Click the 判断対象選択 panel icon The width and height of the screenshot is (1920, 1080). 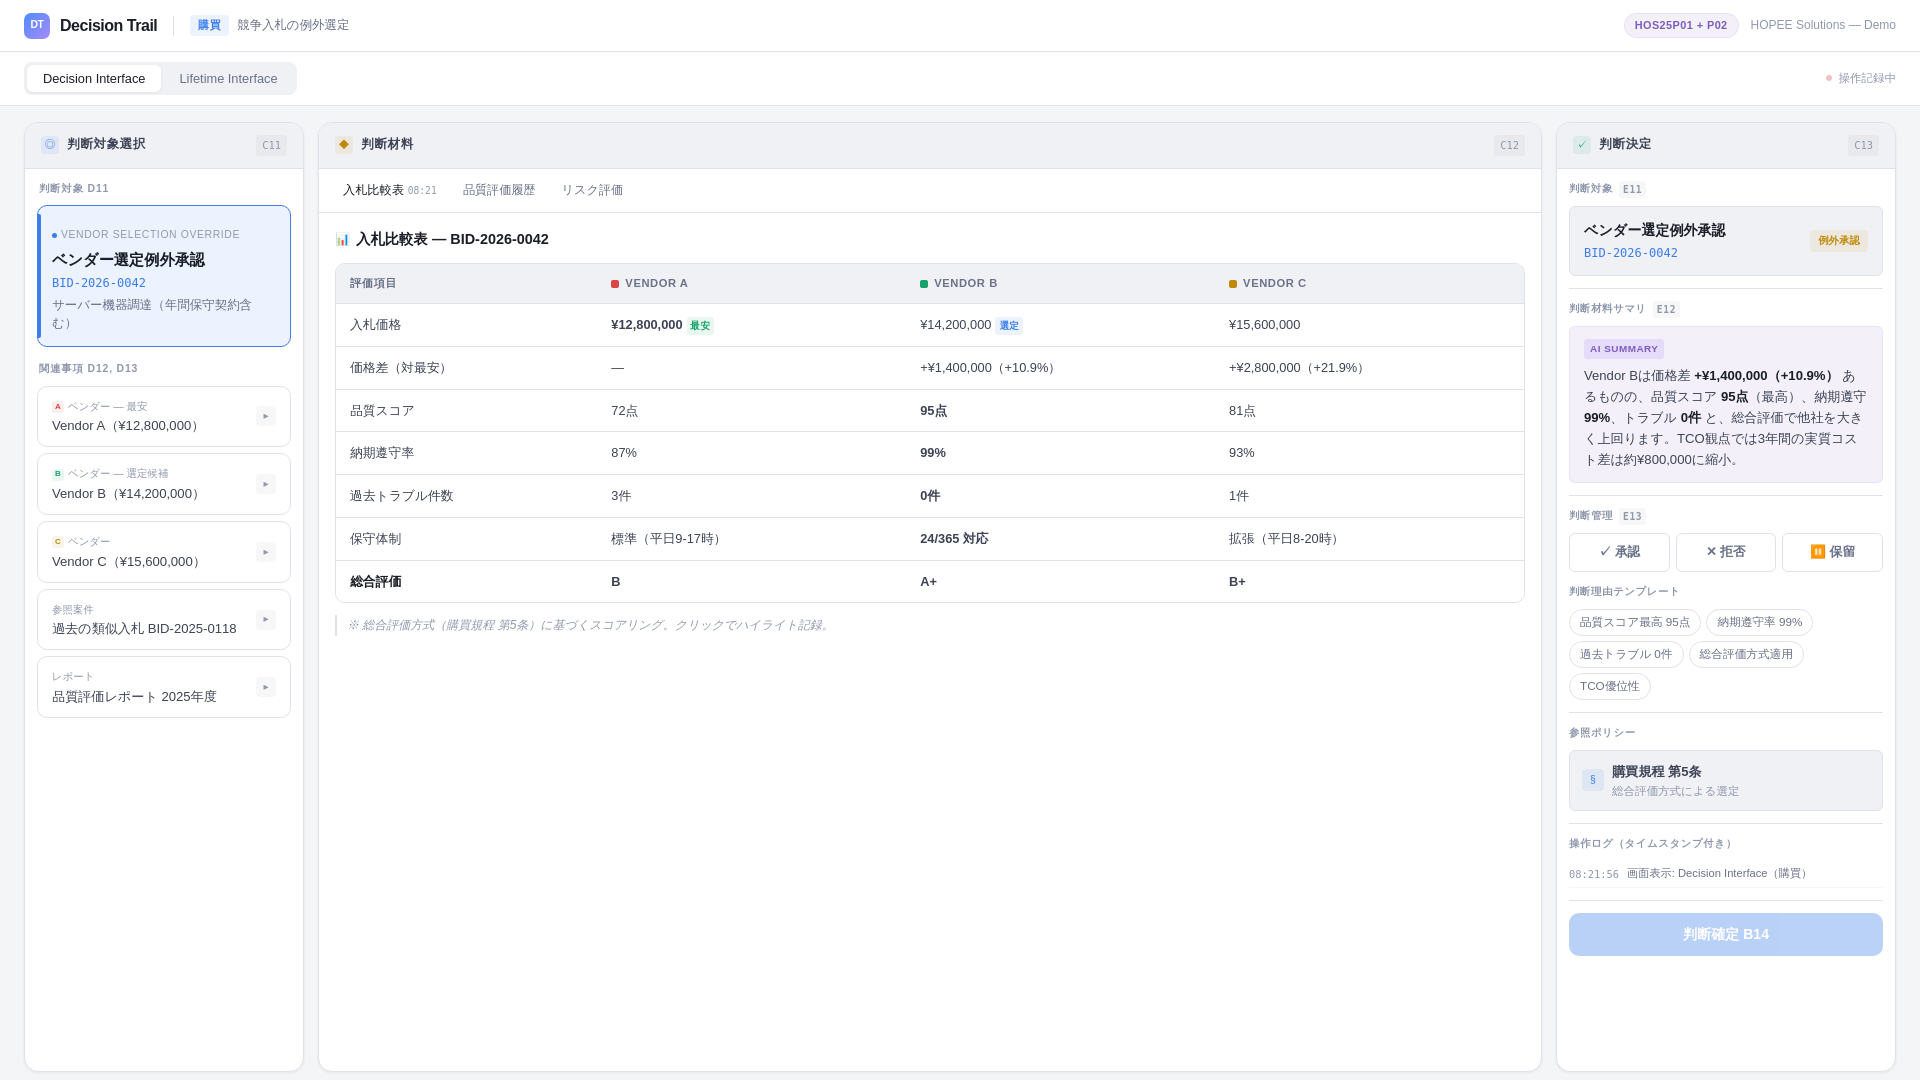[x=50, y=145]
